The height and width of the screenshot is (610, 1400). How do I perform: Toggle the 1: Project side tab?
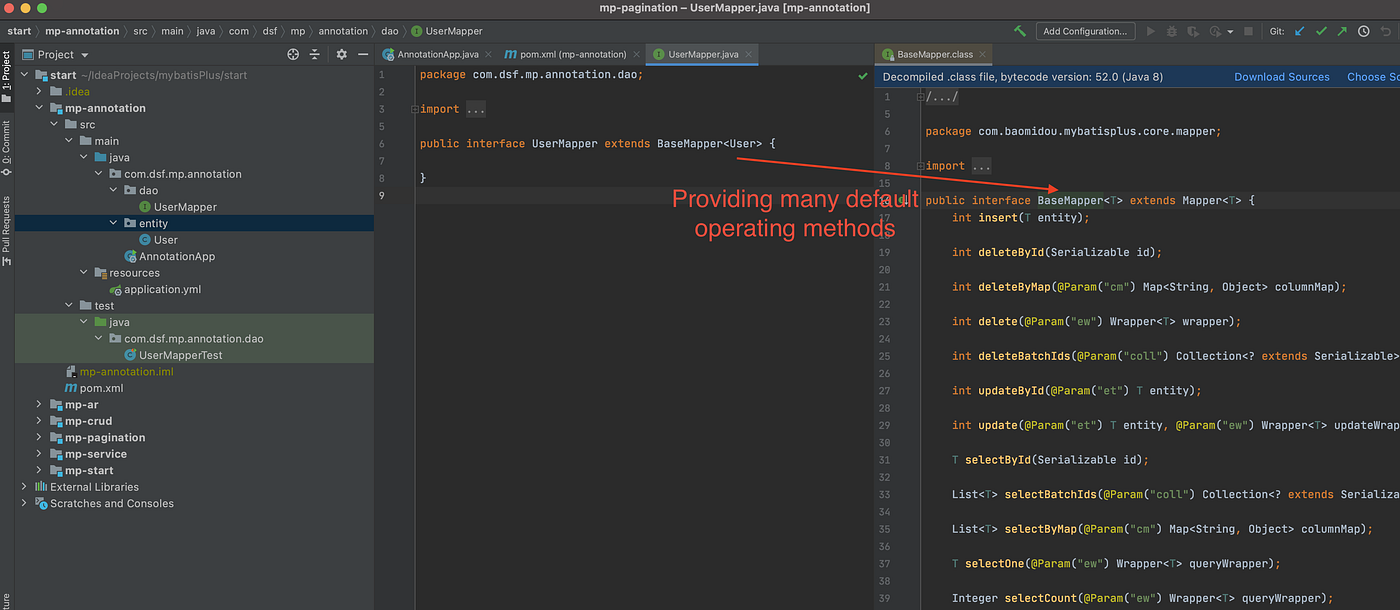pyautogui.click(x=6, y=77)
